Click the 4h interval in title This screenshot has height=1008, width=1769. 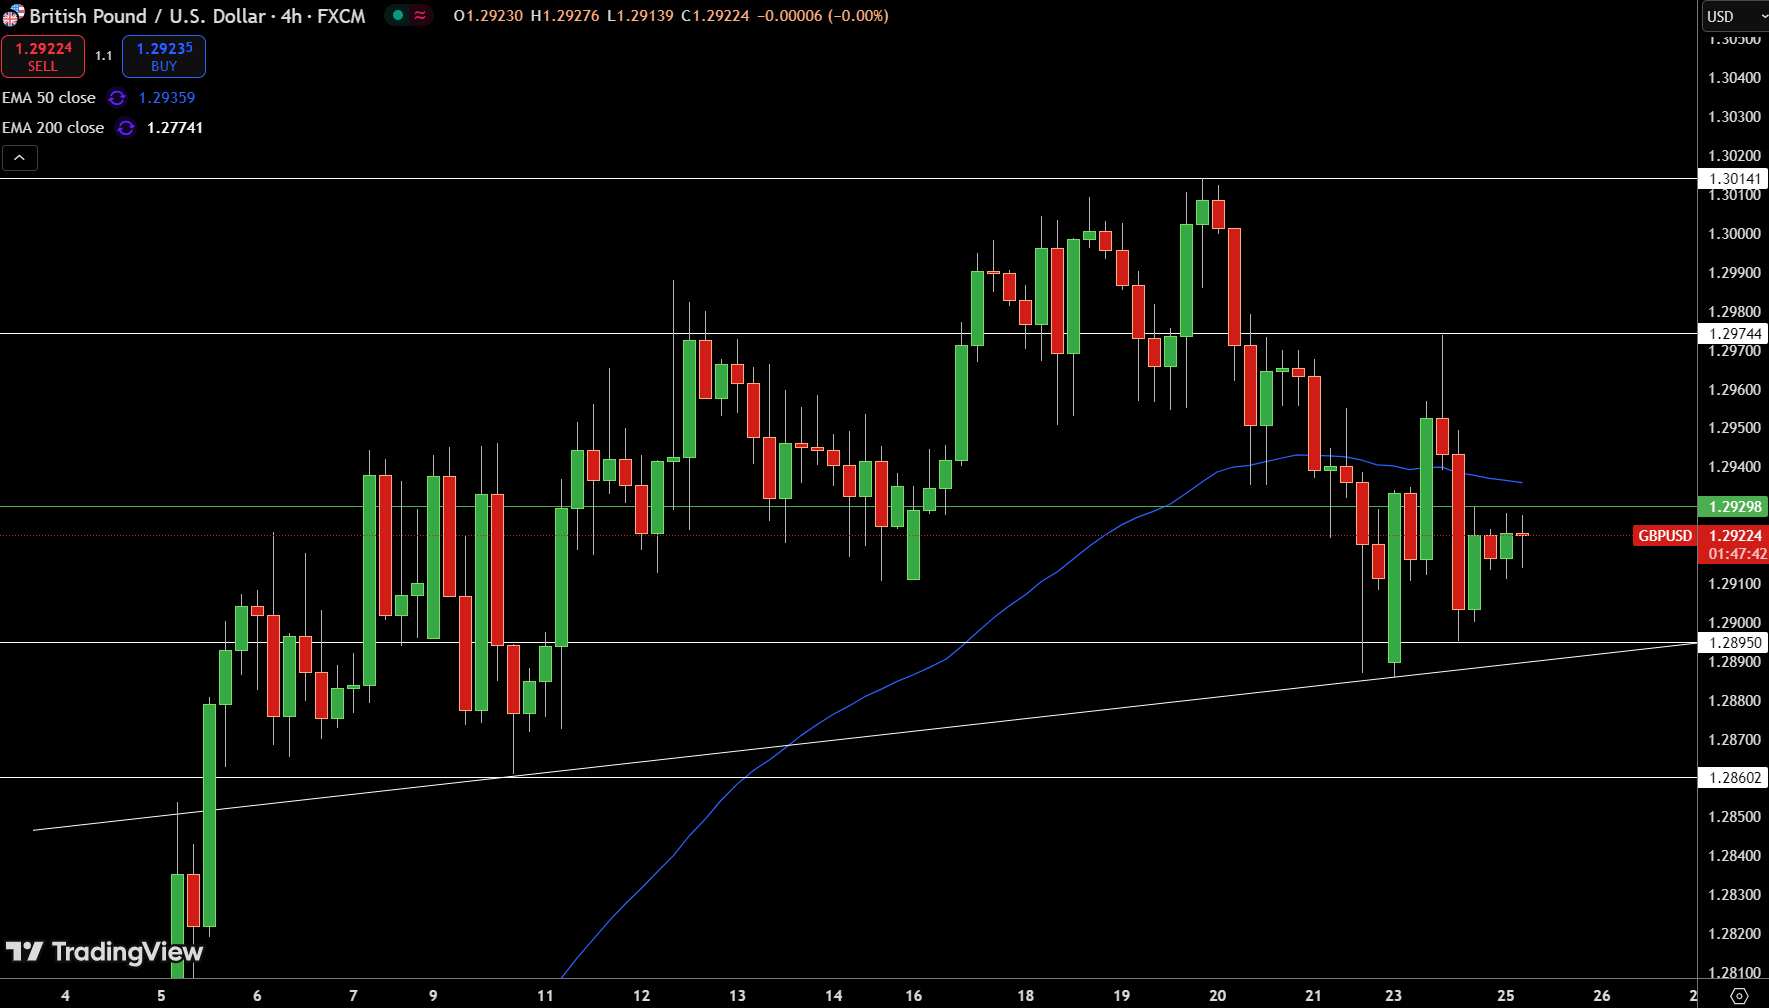(291, 16)
